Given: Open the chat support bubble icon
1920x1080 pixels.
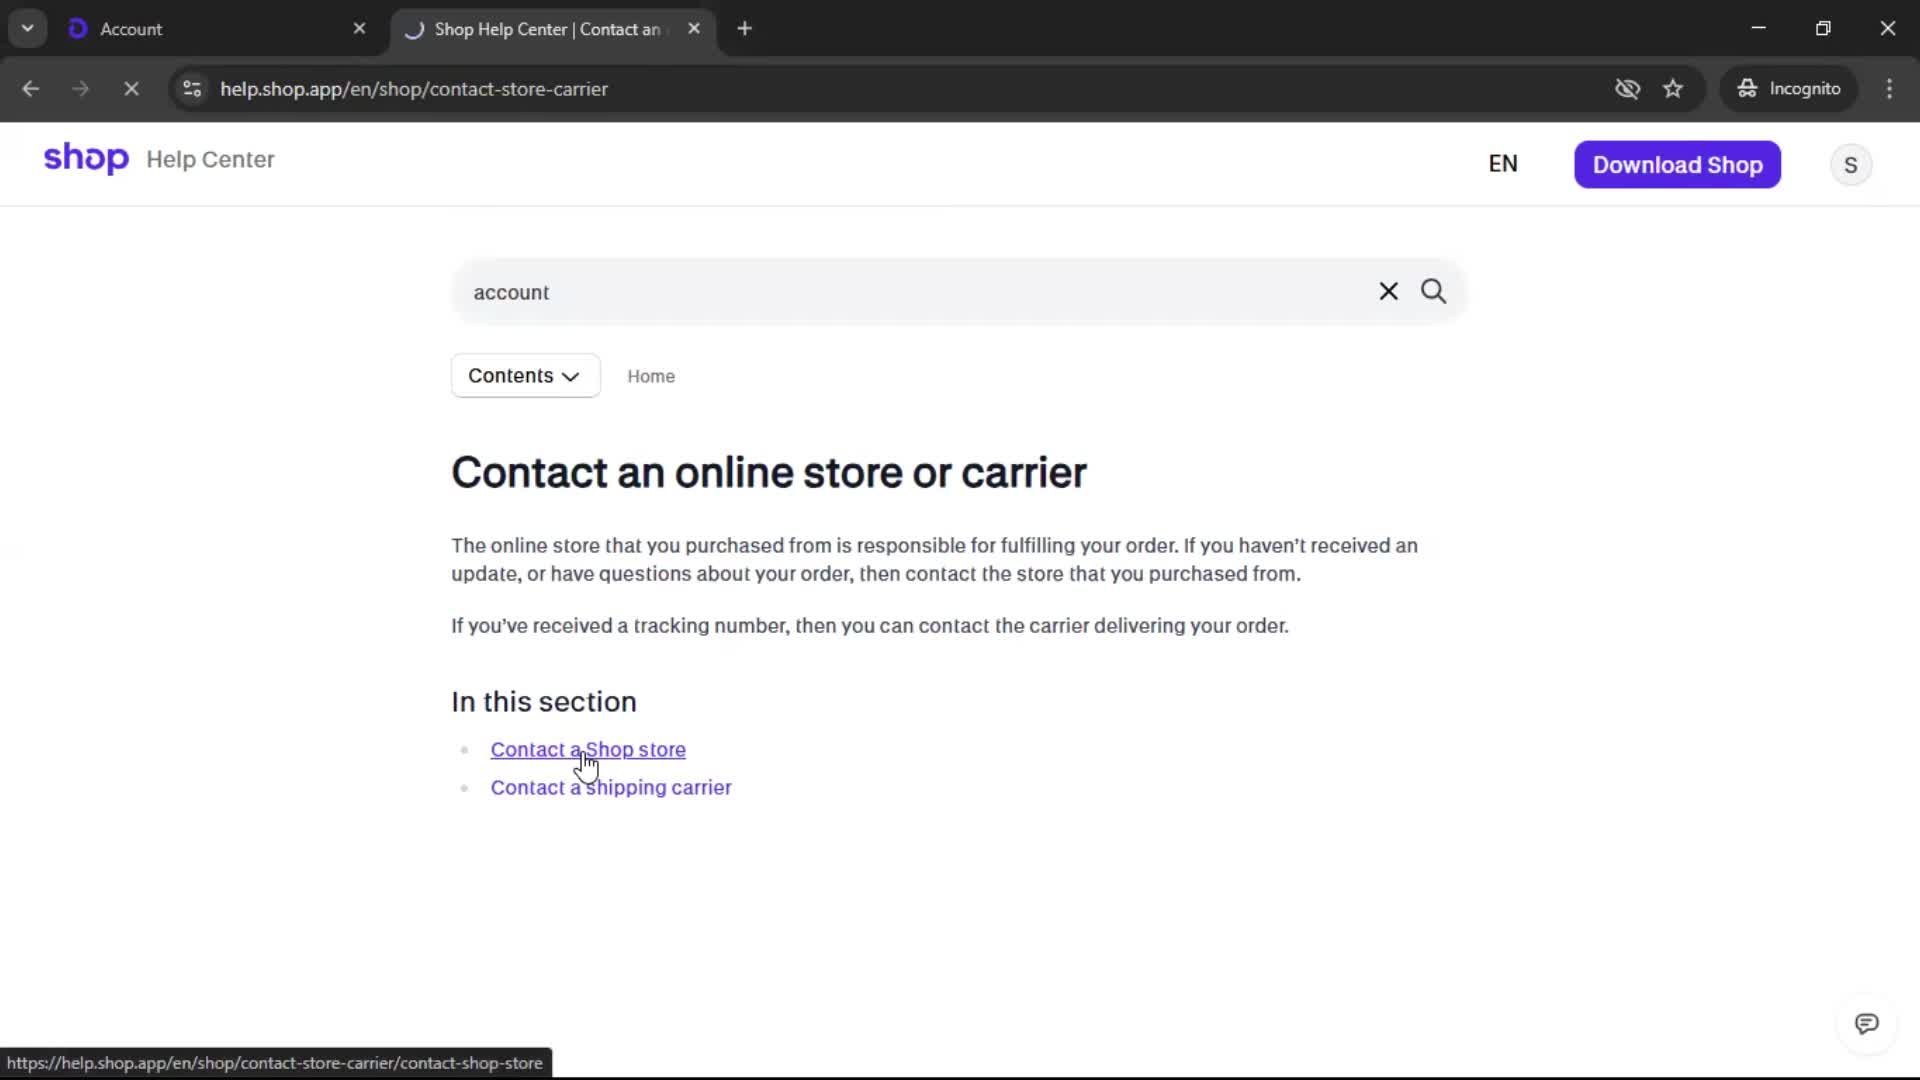Looking at the screenshot, I should [1866, 1023].
